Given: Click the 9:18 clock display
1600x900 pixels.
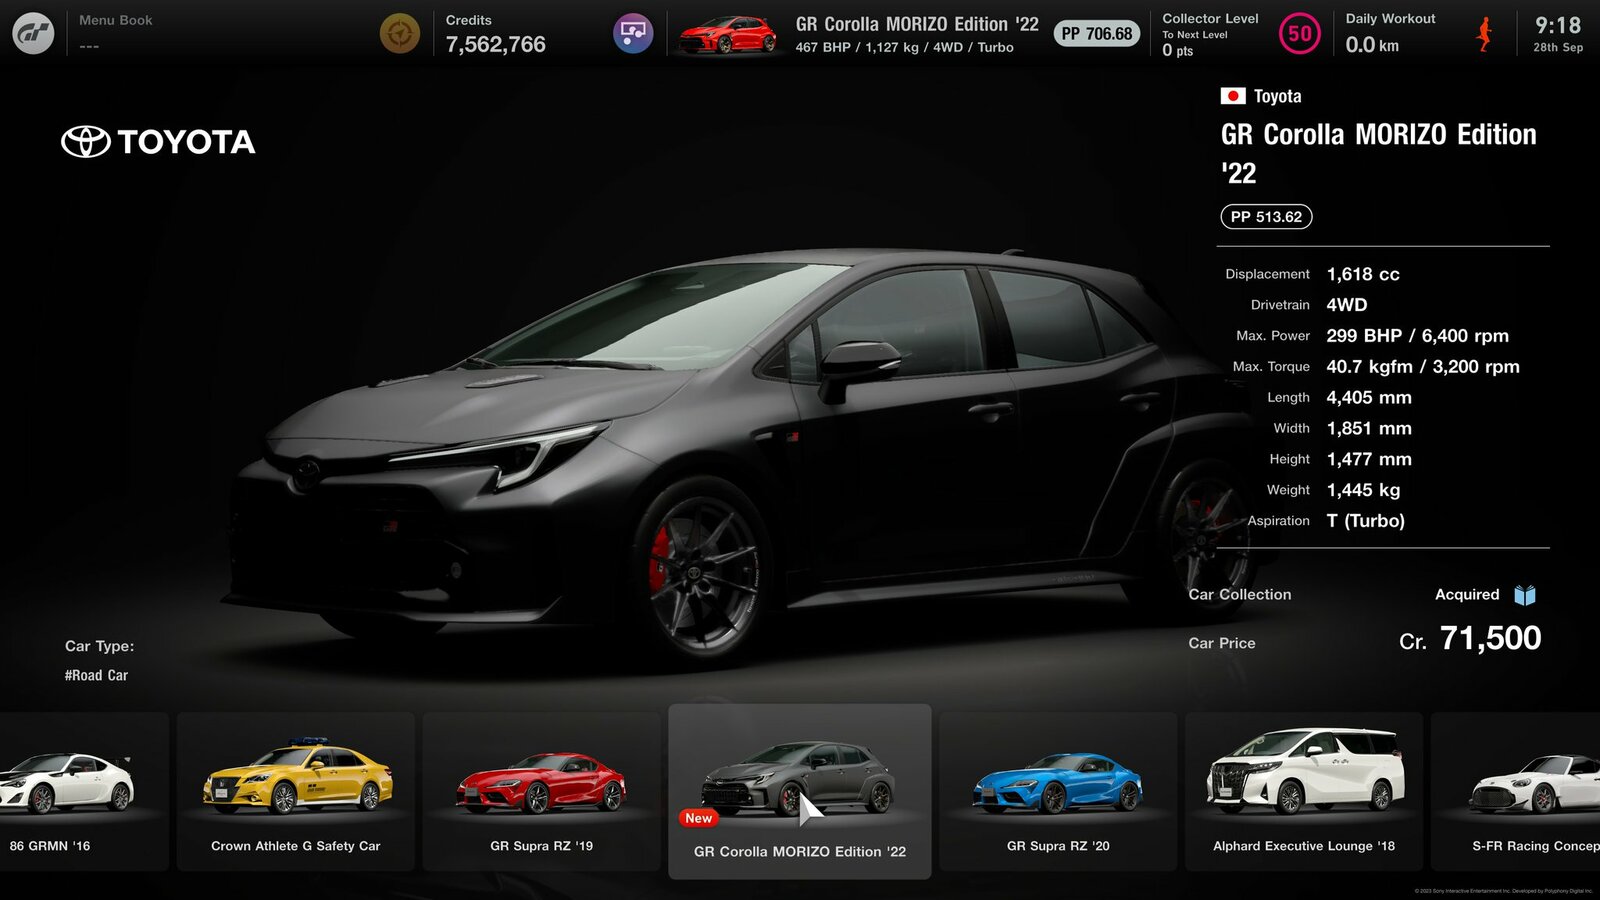Looking at the screenshot, I should point(1558,25).
